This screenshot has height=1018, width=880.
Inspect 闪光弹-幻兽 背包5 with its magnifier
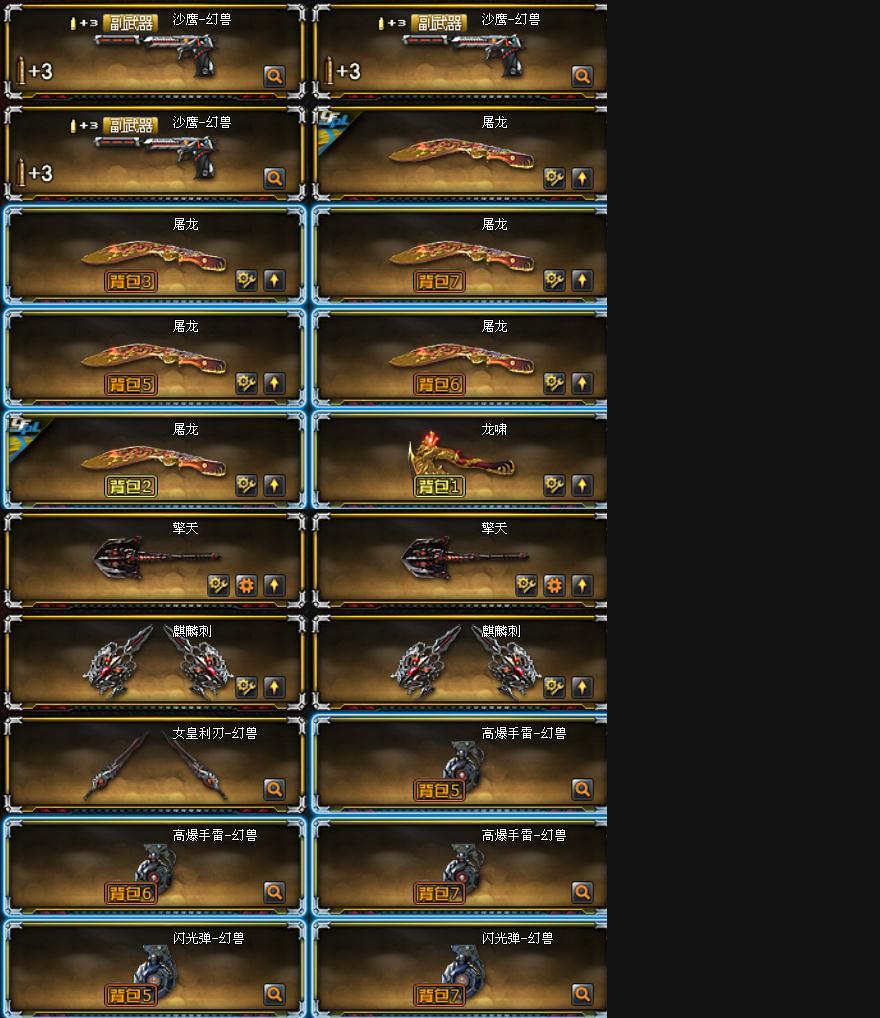[274, 994]
